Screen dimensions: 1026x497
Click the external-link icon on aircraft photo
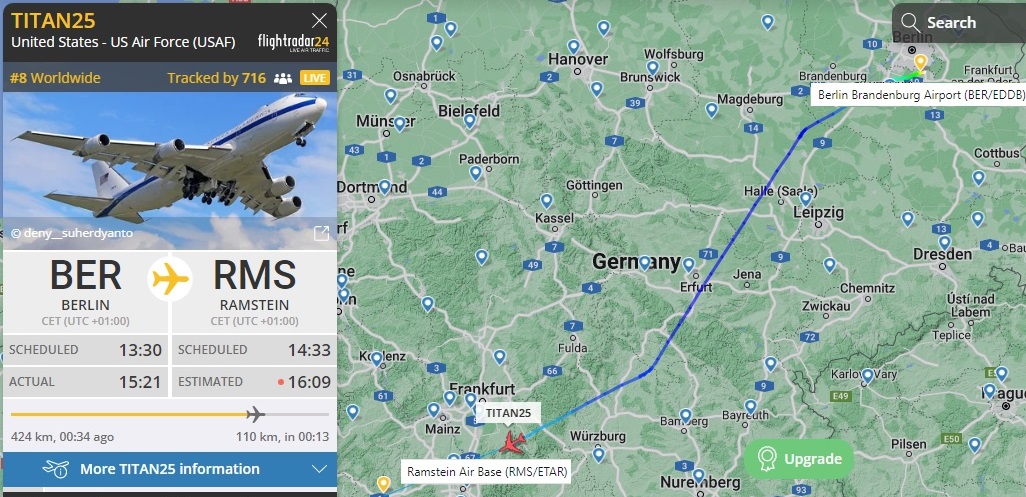click(x=321, y=233)
